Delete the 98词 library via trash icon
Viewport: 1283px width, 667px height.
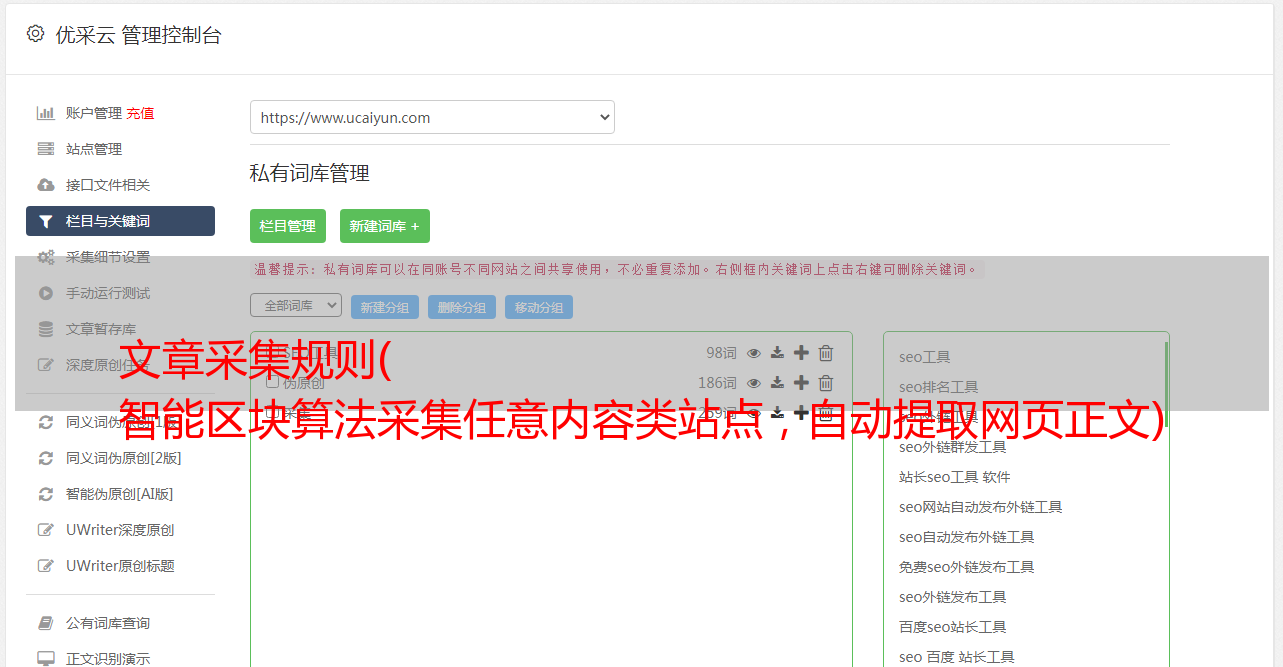click(826, 352)
